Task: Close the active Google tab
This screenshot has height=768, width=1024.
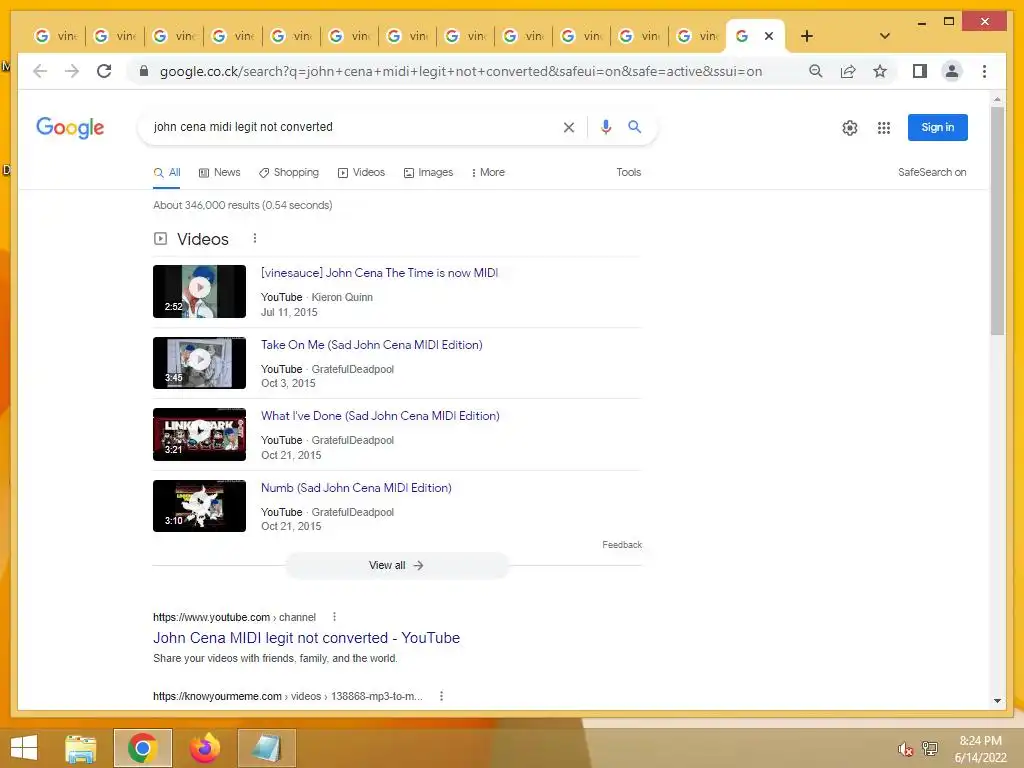Action: point(769,36)
